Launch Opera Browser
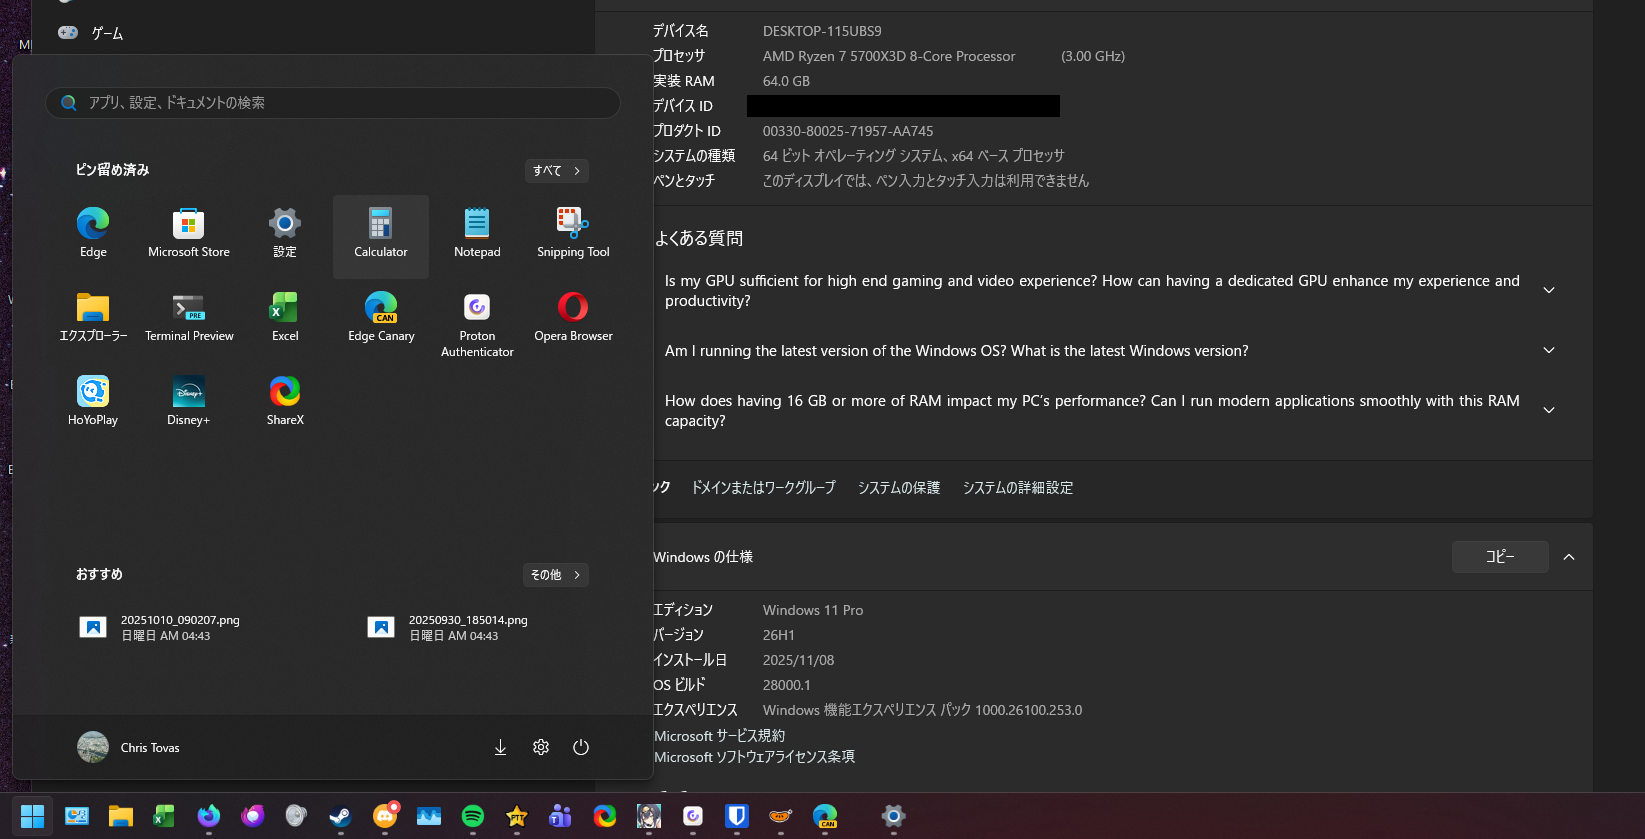1645x839 pixels. 573,318
